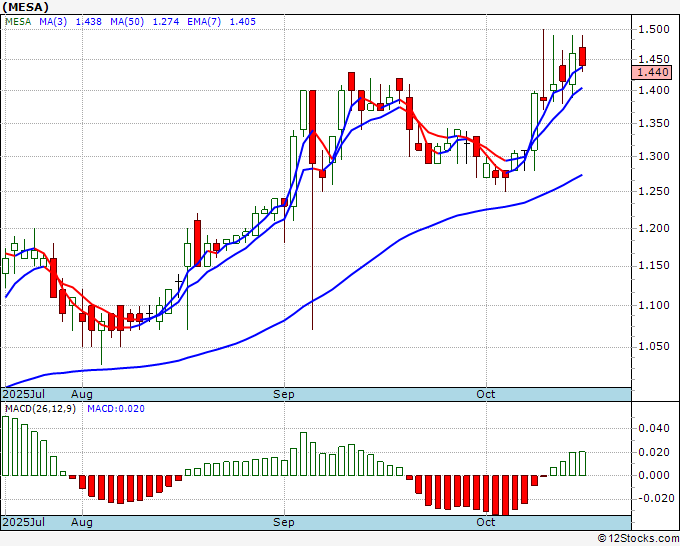This screenshot has height=546, width=680.
Task: Click Oct on the price chart date axis
Action: pyautogui.click(x=486, y=394)
